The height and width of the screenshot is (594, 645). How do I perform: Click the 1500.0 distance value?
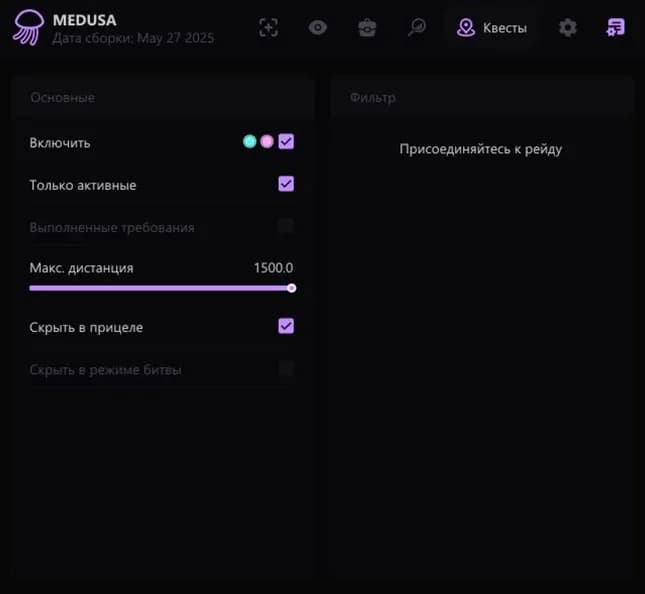(x=273, y=268)
